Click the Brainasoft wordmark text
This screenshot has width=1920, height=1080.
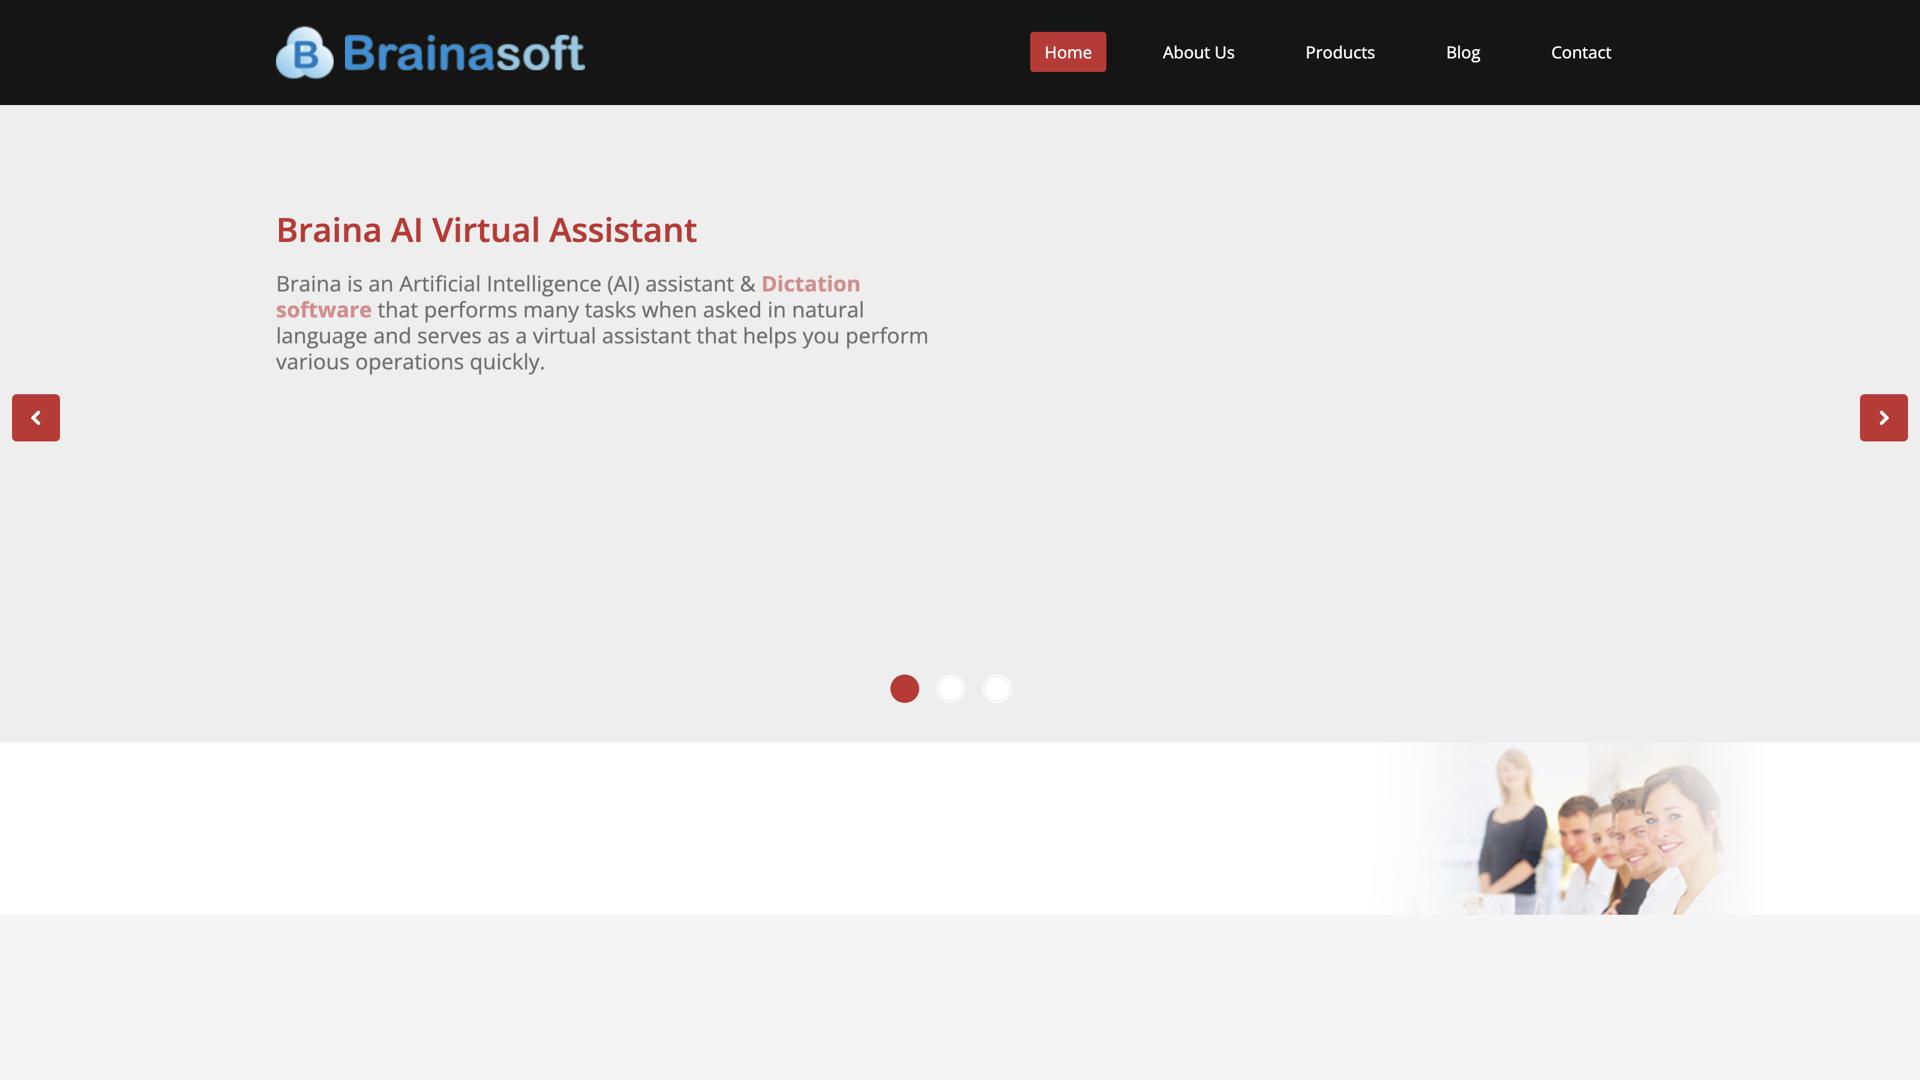tap(463, 53)
